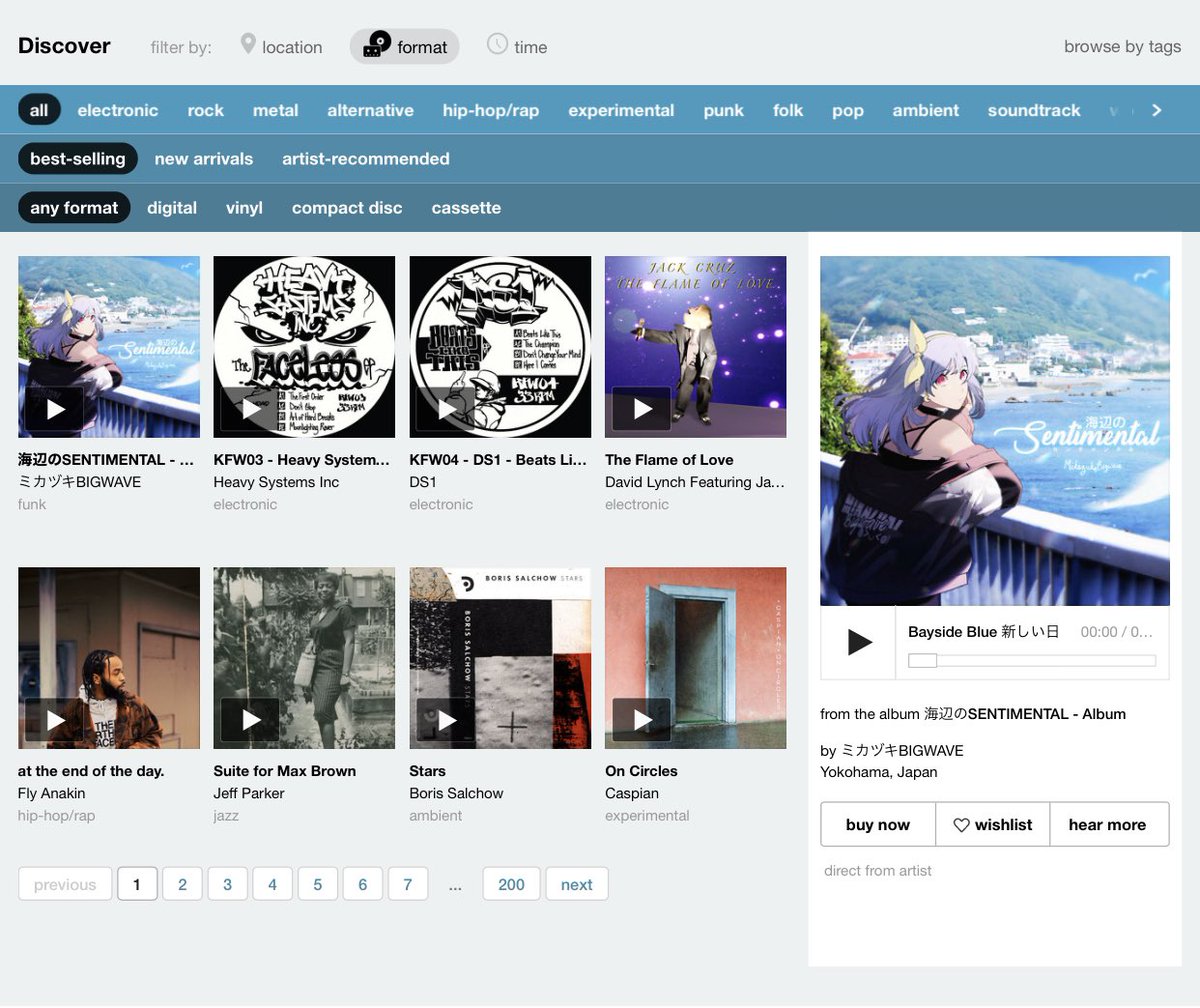This screenshot has height=1008, width=1200.
Task: Open the location filter
Action: coord(281,46)
